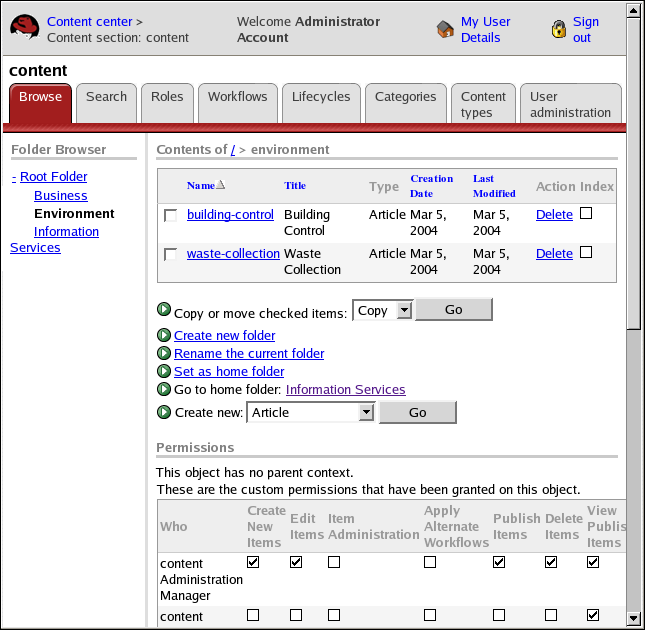The image size is (645, 630).
Task: Click green arrow icon beside Rename the current folder
Action: (164, 353)
